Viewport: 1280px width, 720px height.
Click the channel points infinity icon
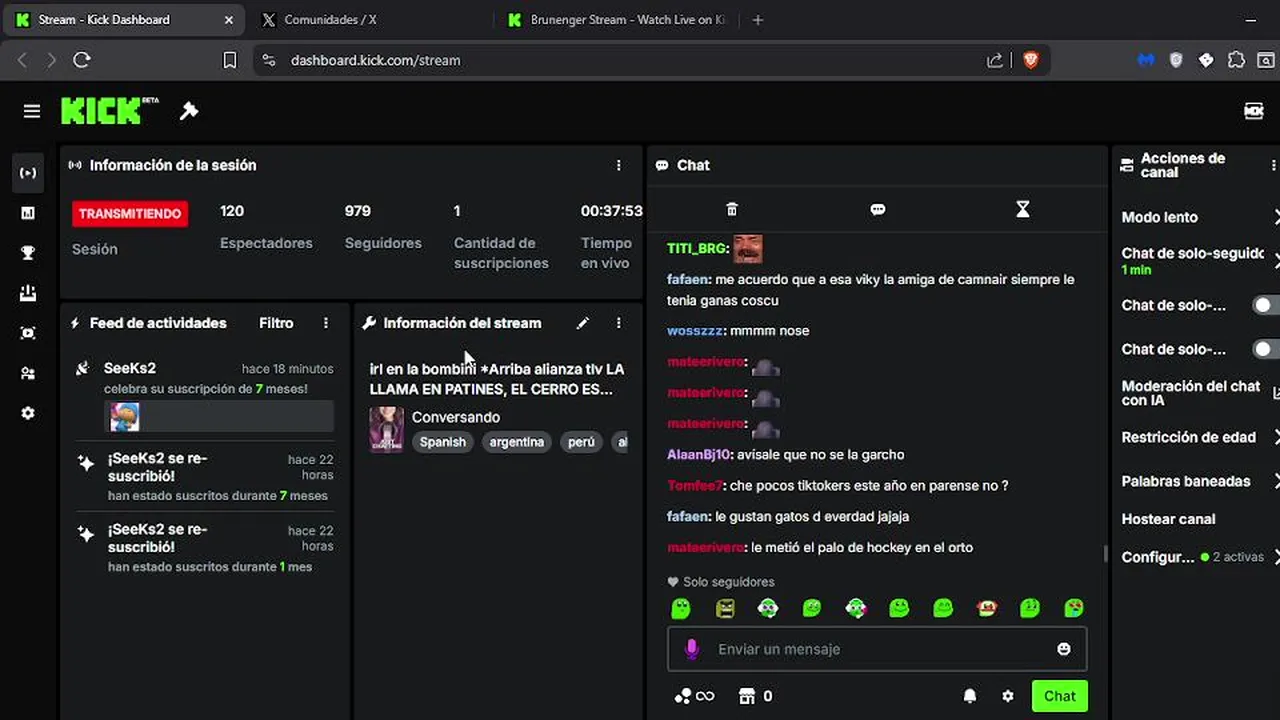[694, 696]
